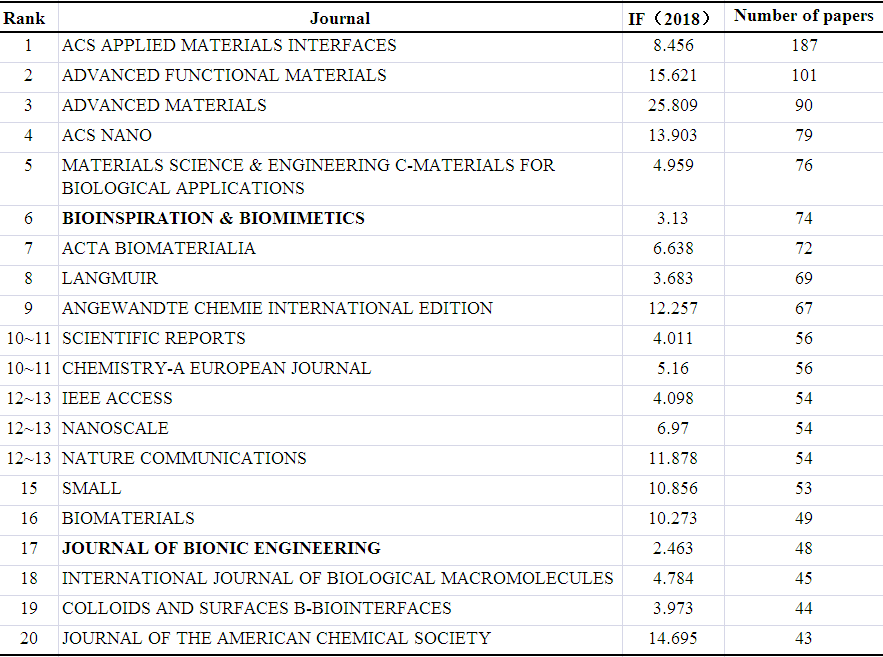Click the paper count "72"
The height and width of the screenshot is (657, 883).
point(804,248)
